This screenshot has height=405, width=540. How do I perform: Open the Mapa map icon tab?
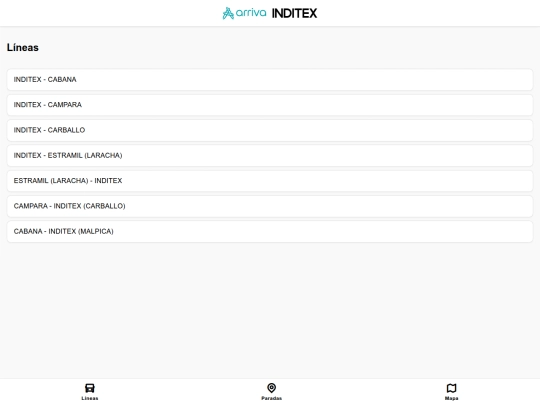pos(451,392)
